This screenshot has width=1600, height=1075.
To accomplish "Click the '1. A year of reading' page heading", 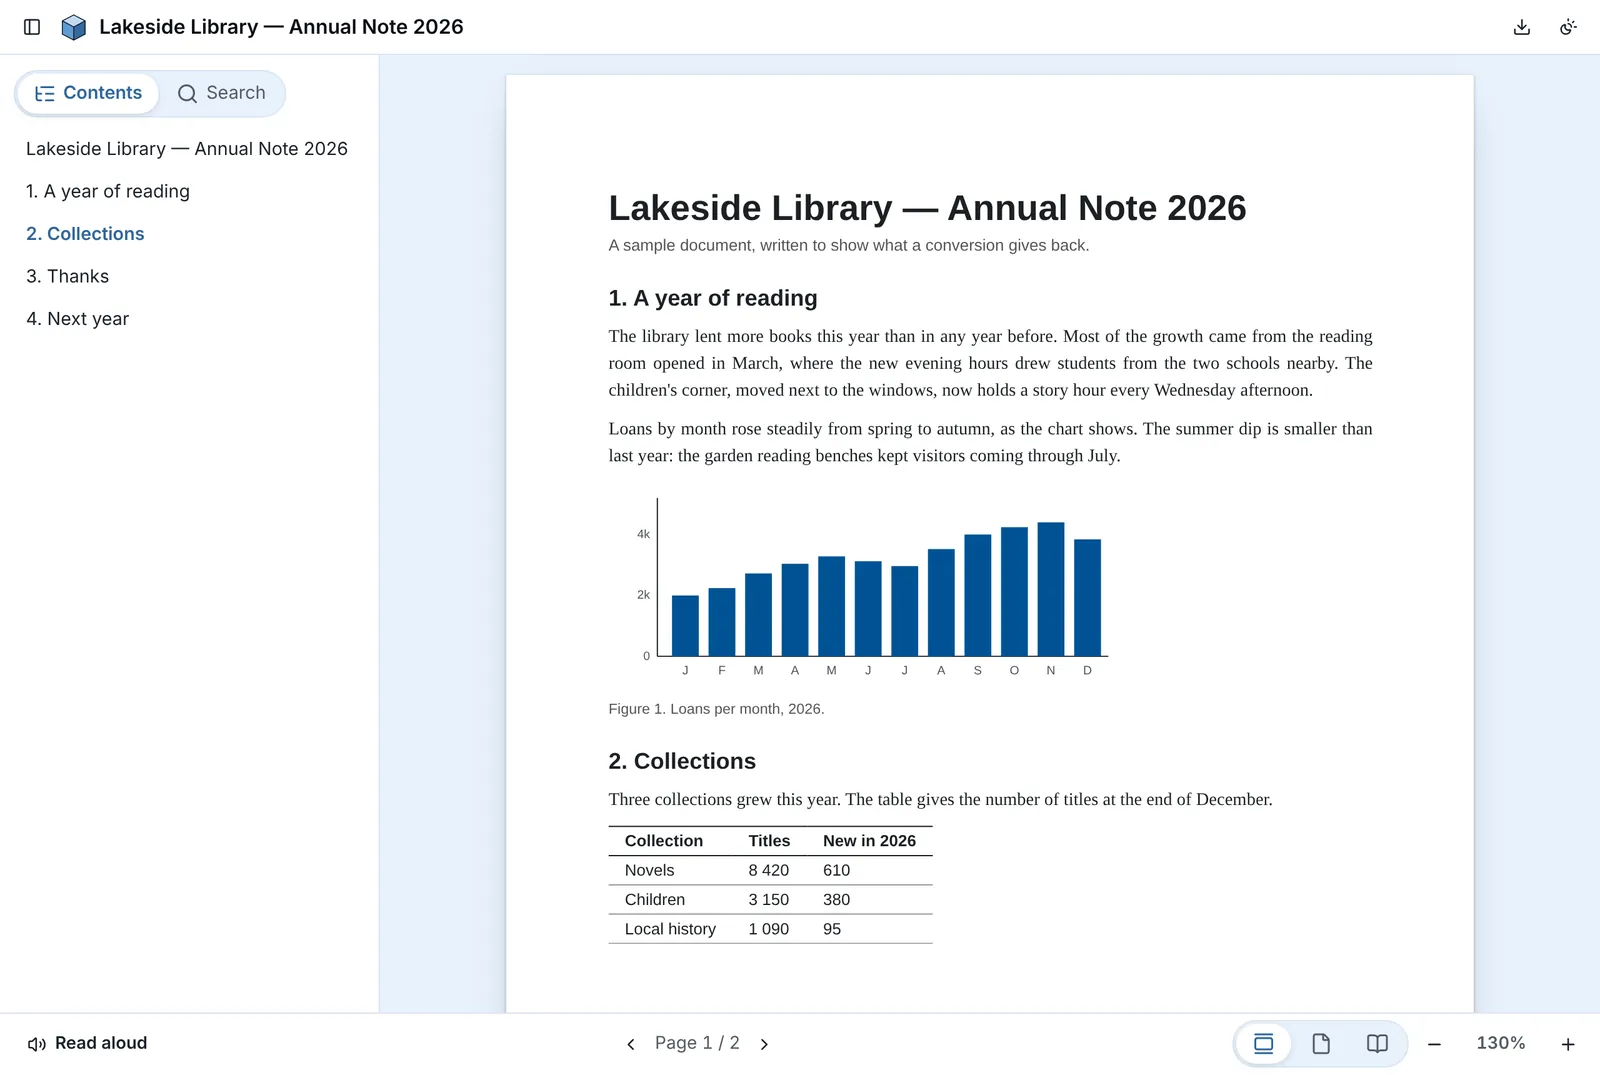I will click(x=713, y=298).
